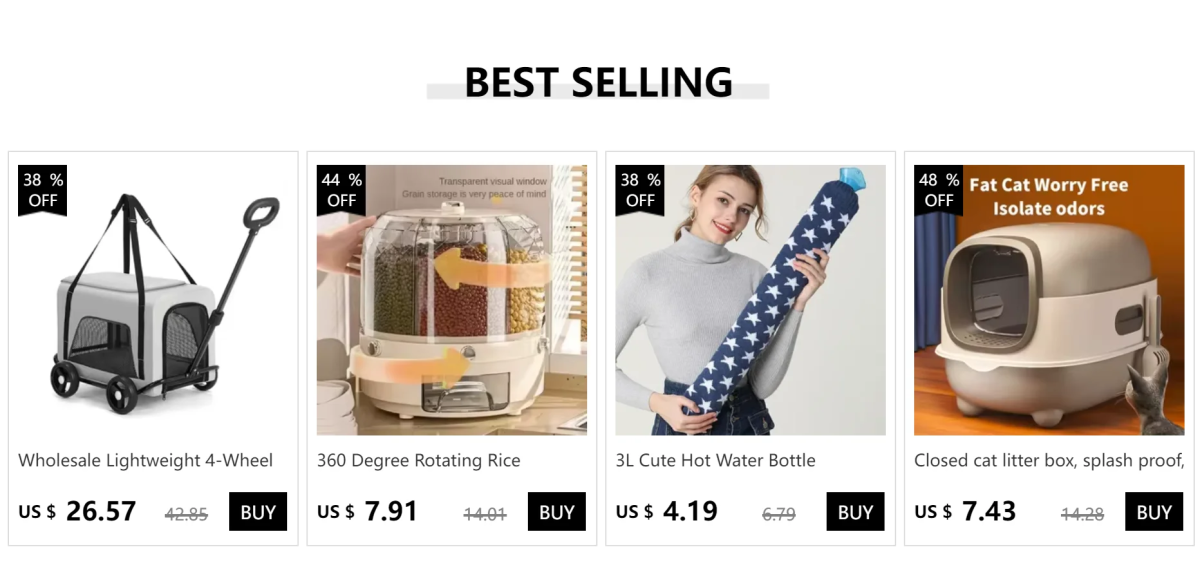Screen dimensions: 1200x563
Task: Open the pet stroller wagon product image
Action: pyautogui.click(x=153, y=300)
